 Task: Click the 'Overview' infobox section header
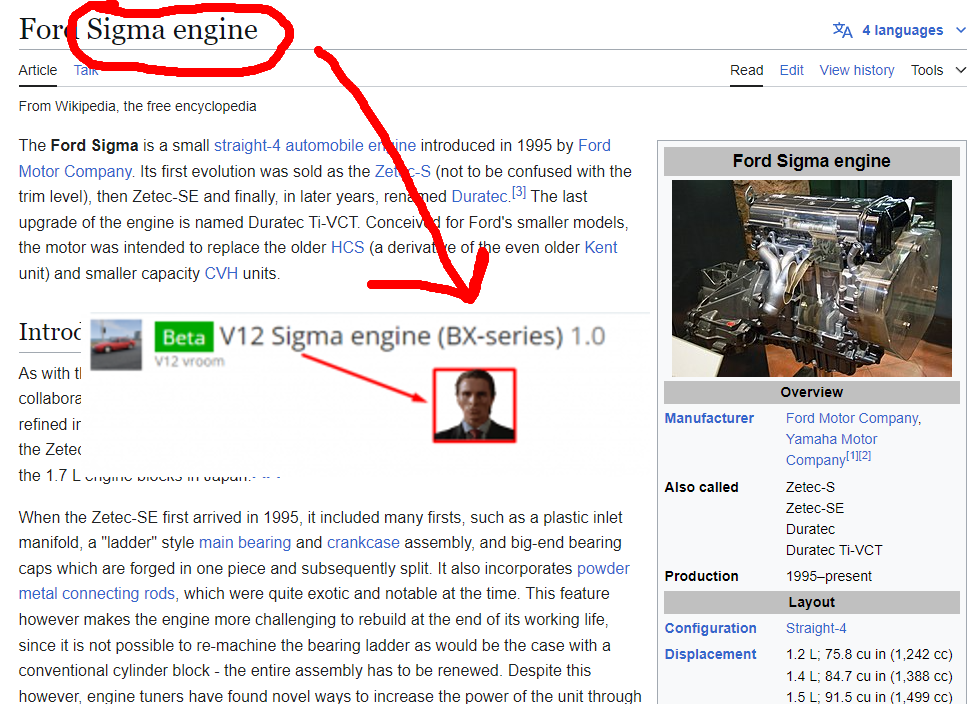pos(811,392)
